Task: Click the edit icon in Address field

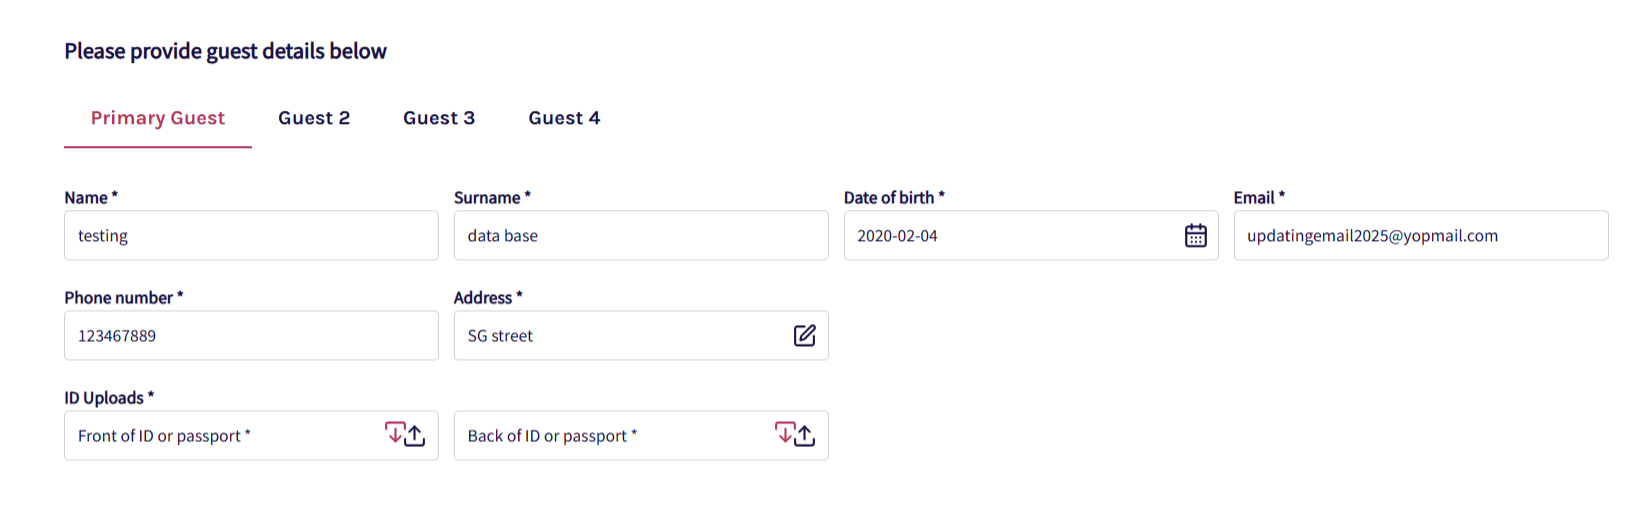Action: (x=804, y=336)
